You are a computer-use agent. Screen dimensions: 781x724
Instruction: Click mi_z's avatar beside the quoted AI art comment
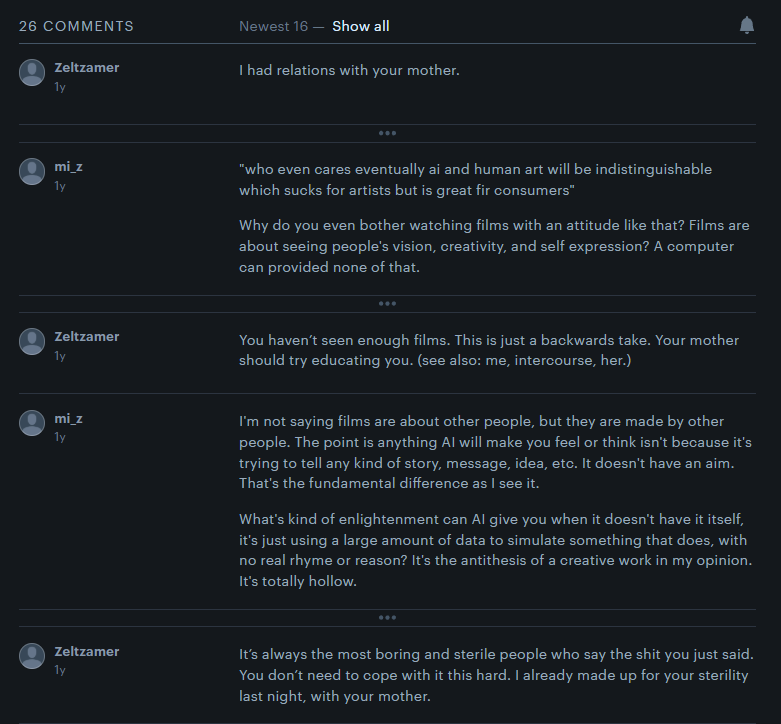tap(32, 171)
